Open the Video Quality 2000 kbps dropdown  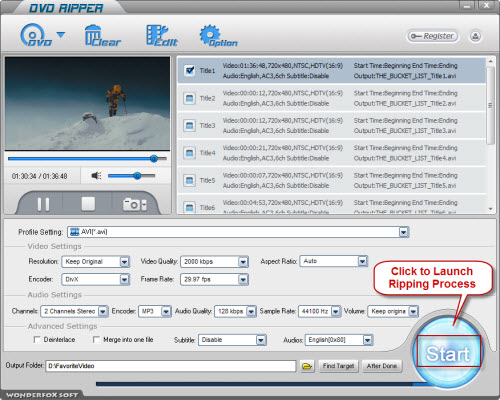coord(243,262)
